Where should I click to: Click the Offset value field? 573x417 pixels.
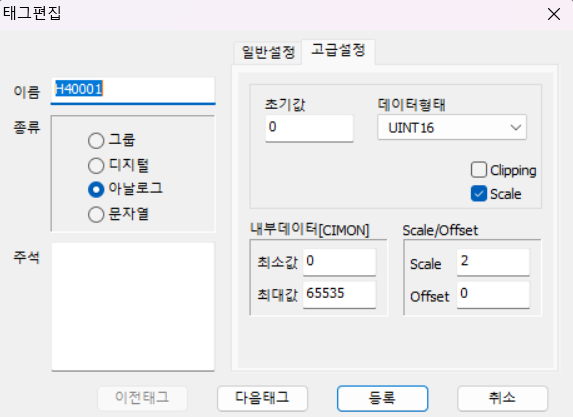[x=493, y=294]
